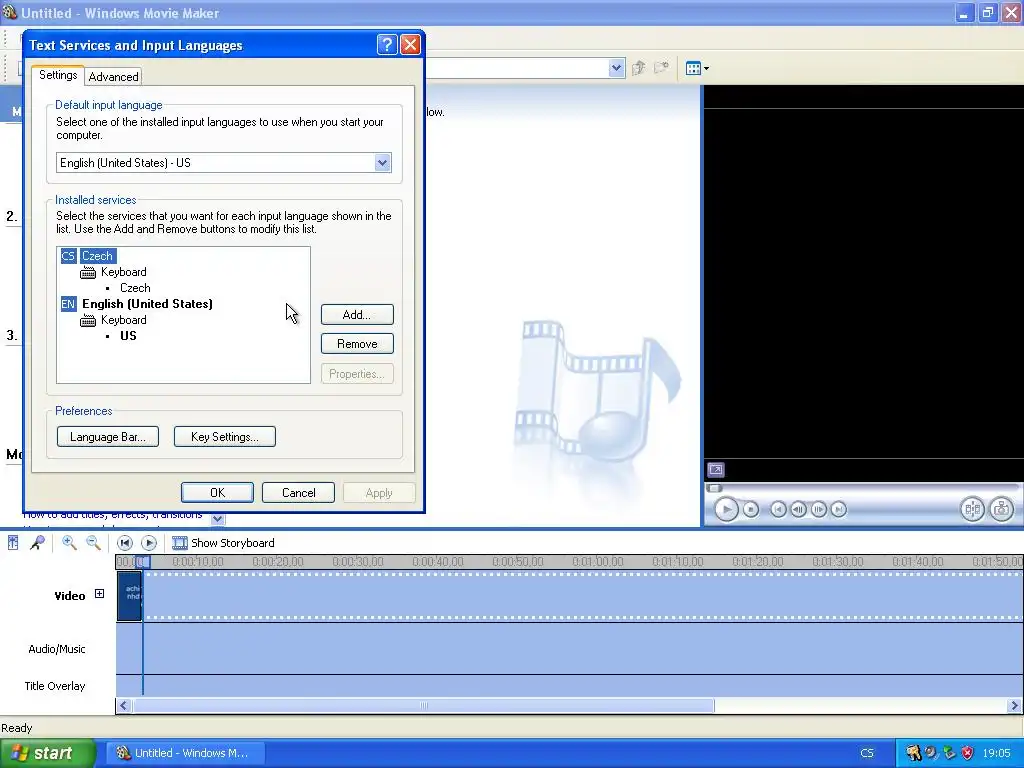This screenshot has width=1024, height=768.
Task: Open Key Settings... dialog
Action: tap(225, 437)
